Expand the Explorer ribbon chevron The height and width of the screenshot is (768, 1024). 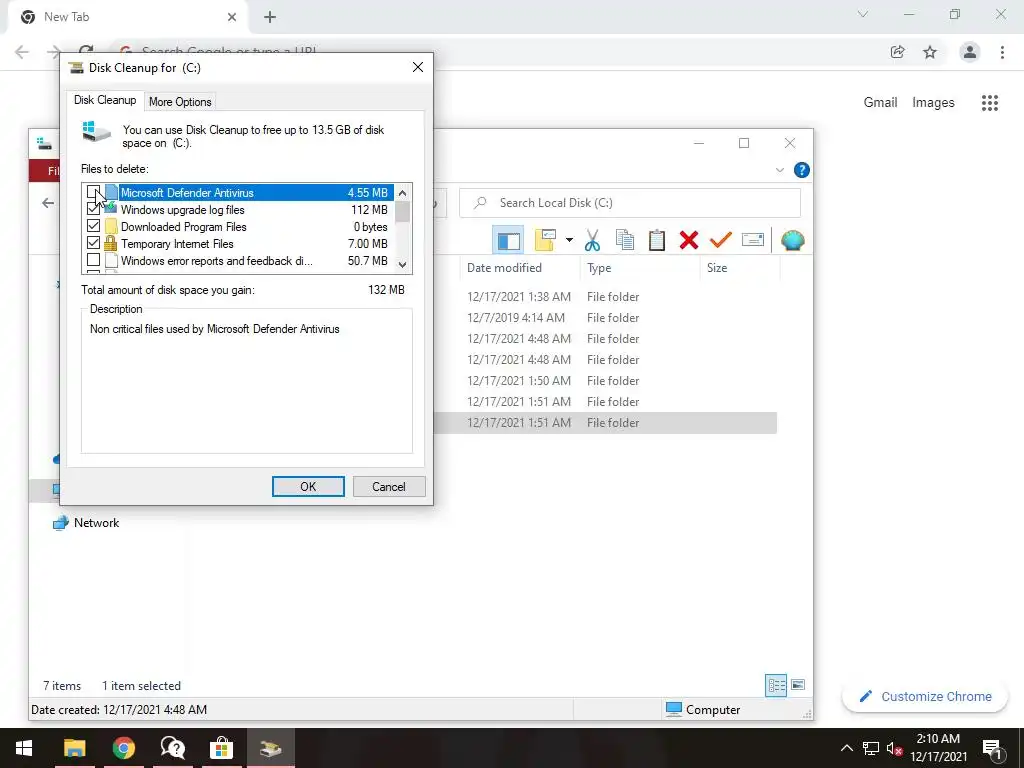tap(780, 170)
